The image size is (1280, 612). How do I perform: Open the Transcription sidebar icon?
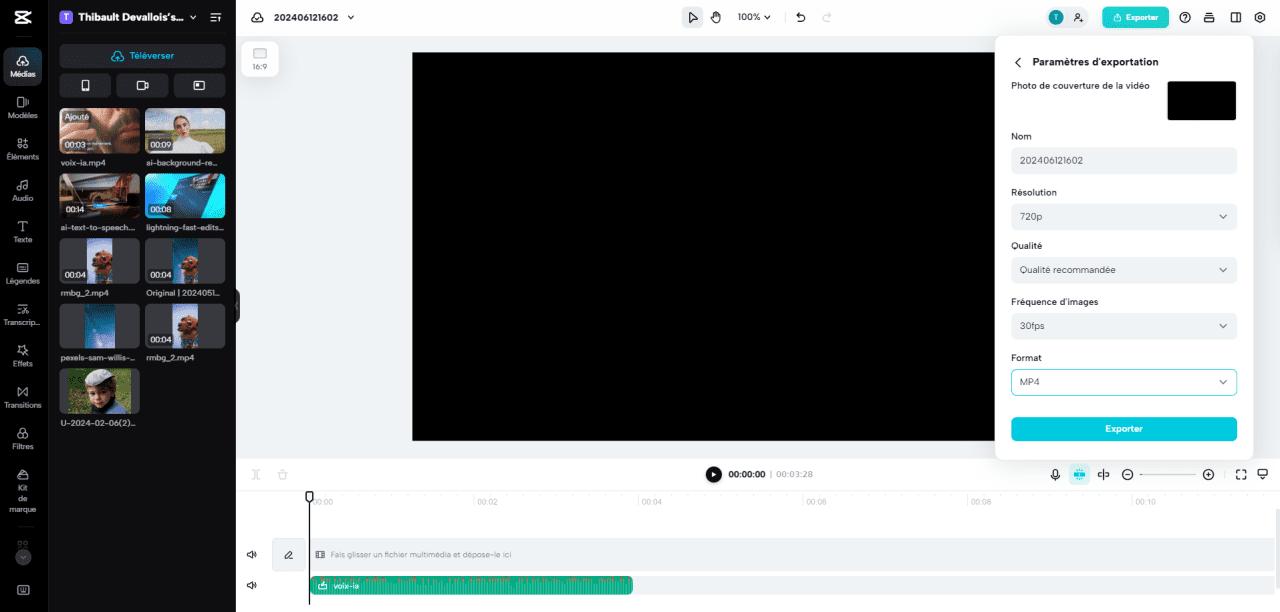tap(23, 315)
